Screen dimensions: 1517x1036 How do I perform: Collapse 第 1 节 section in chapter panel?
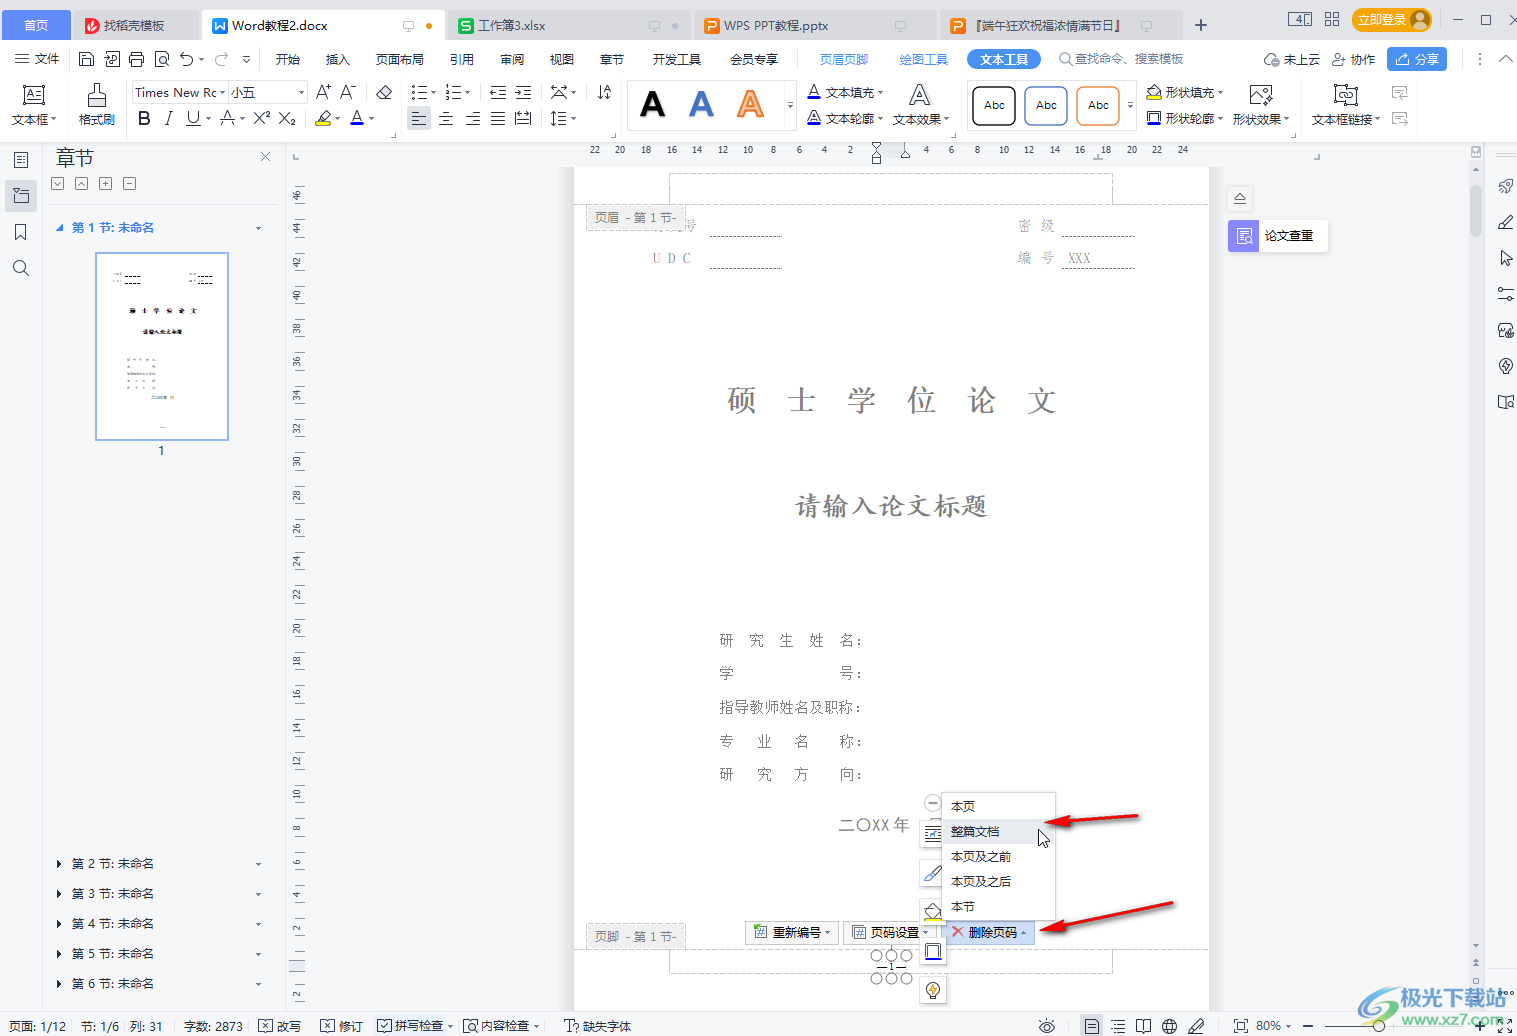[x=59, y=228]
